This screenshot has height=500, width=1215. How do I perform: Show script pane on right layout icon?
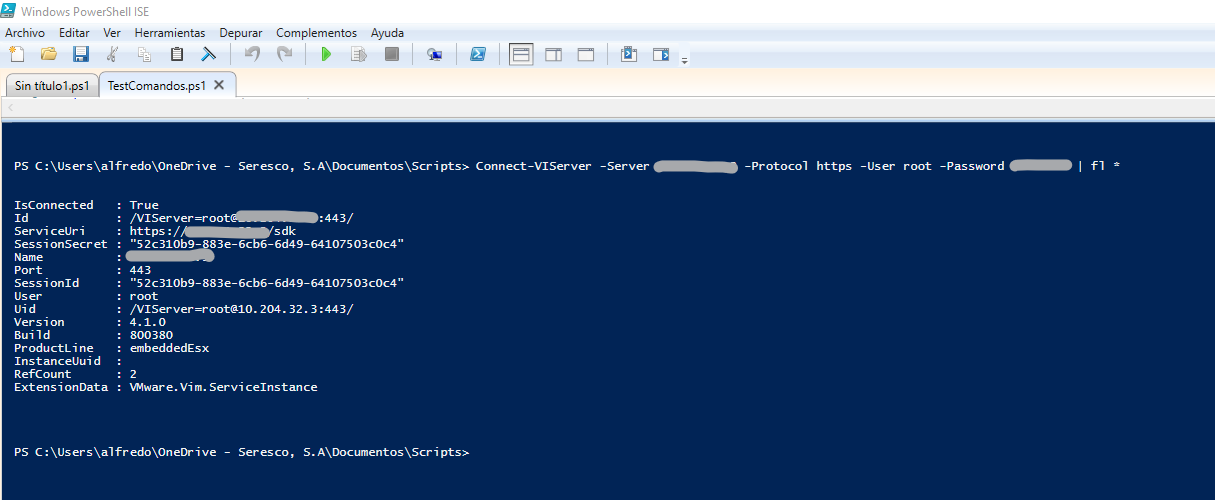[x=553, y=54]
